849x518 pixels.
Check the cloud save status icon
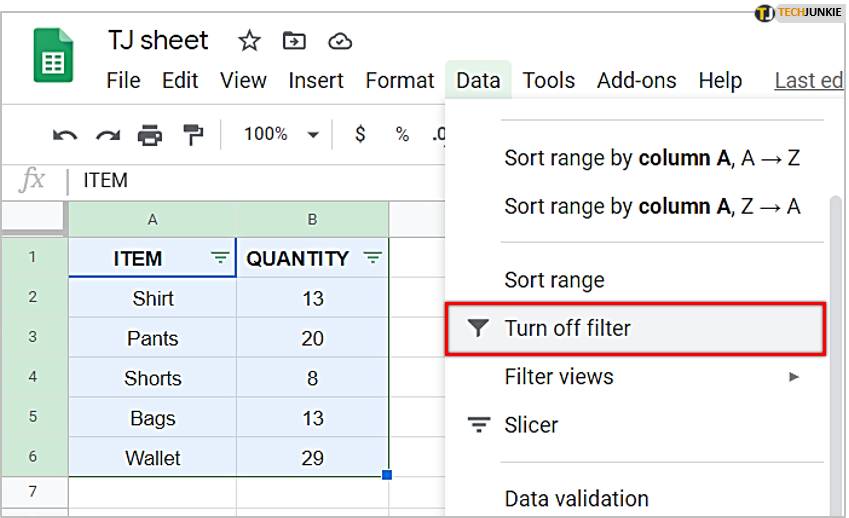(340, 41)
